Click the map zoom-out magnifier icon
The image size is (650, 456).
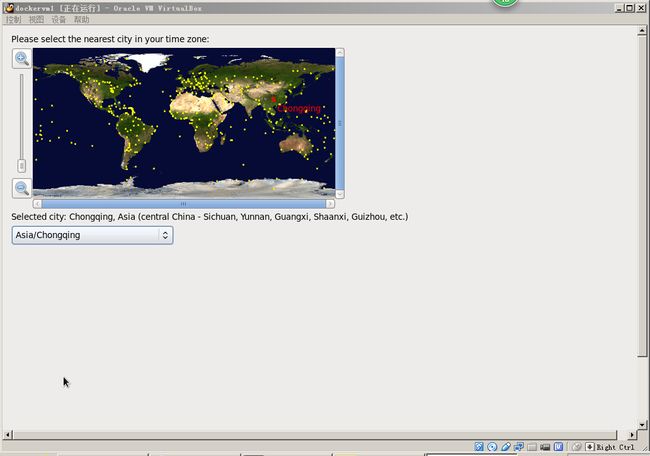[x=22, y=188]
